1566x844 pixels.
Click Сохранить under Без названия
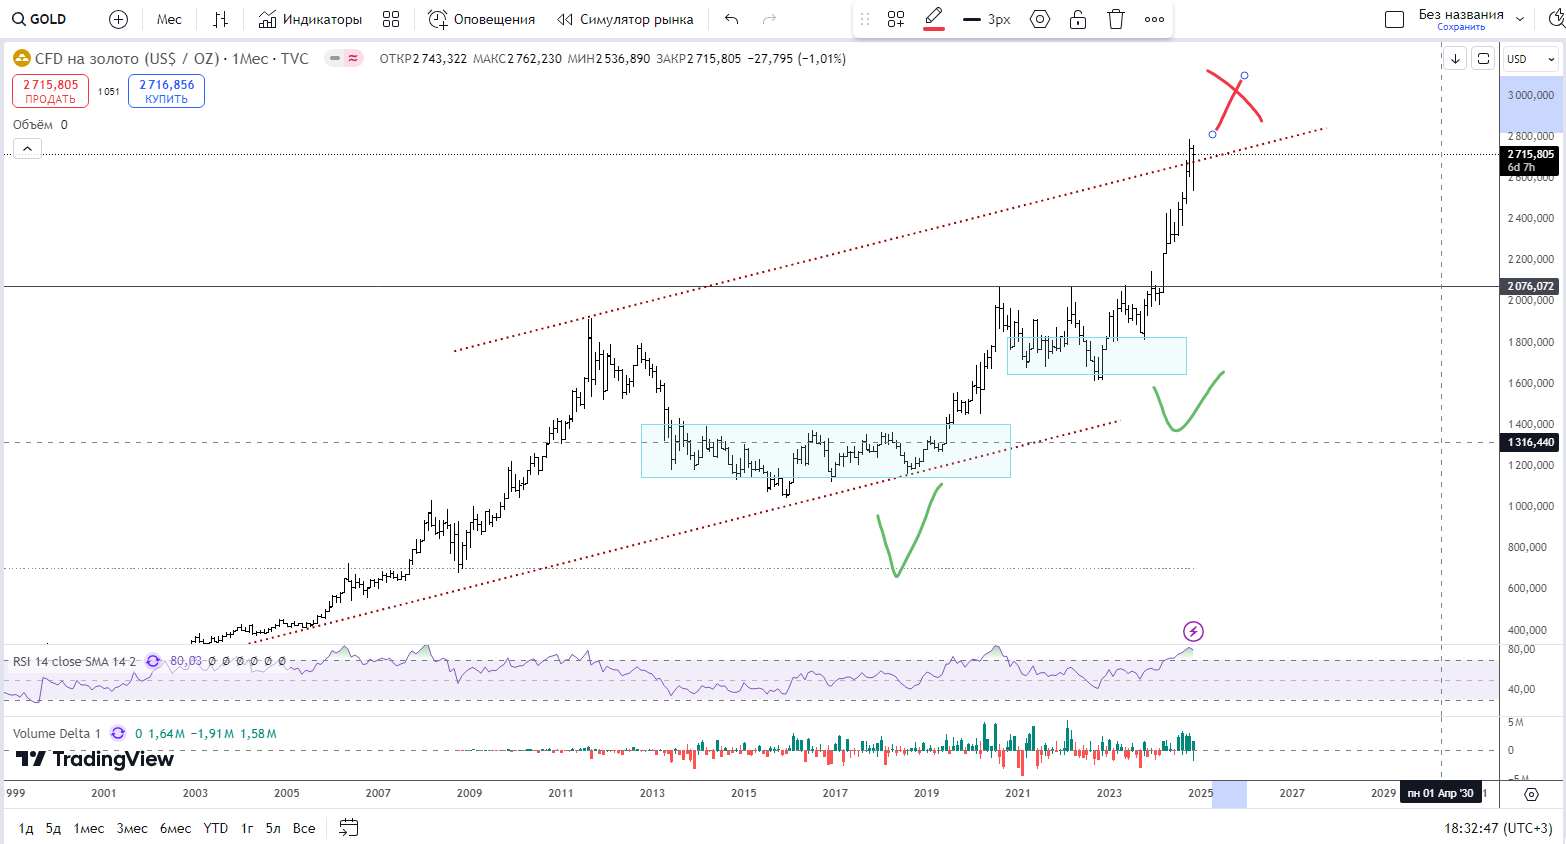(1461, 27)
